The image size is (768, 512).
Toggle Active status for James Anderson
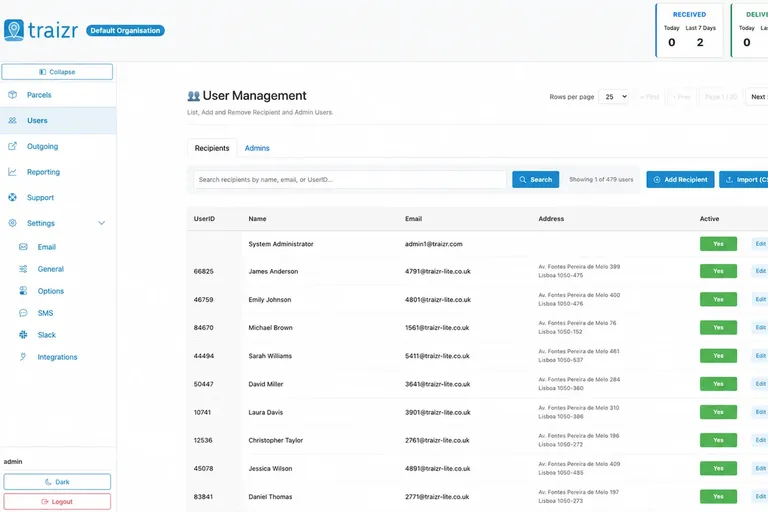(718, 271)
